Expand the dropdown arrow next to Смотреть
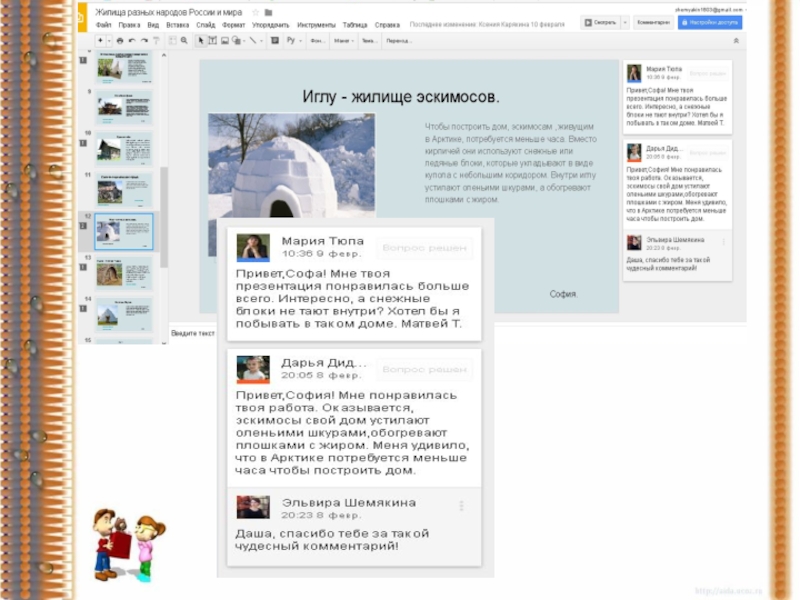800x600 pixels. click(625, 22)
